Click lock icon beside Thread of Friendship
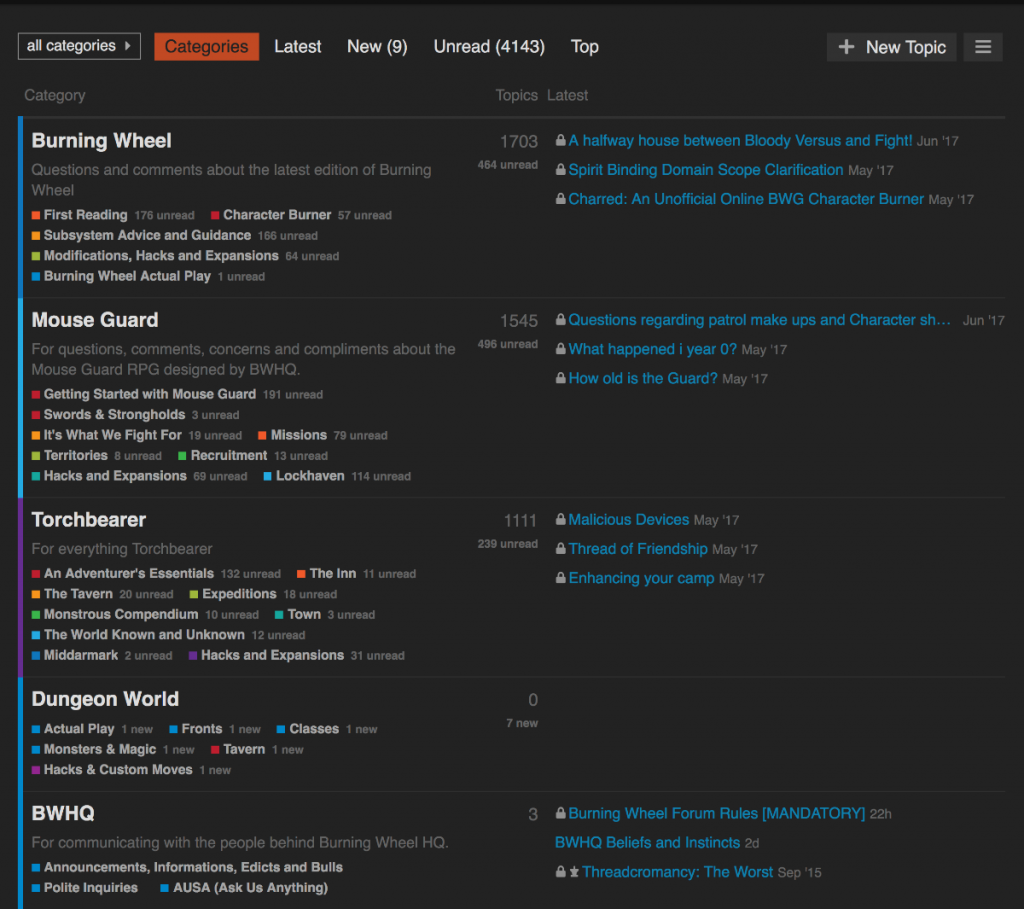1024x909 pixels. pyautogui.click(x=560, y=549)
